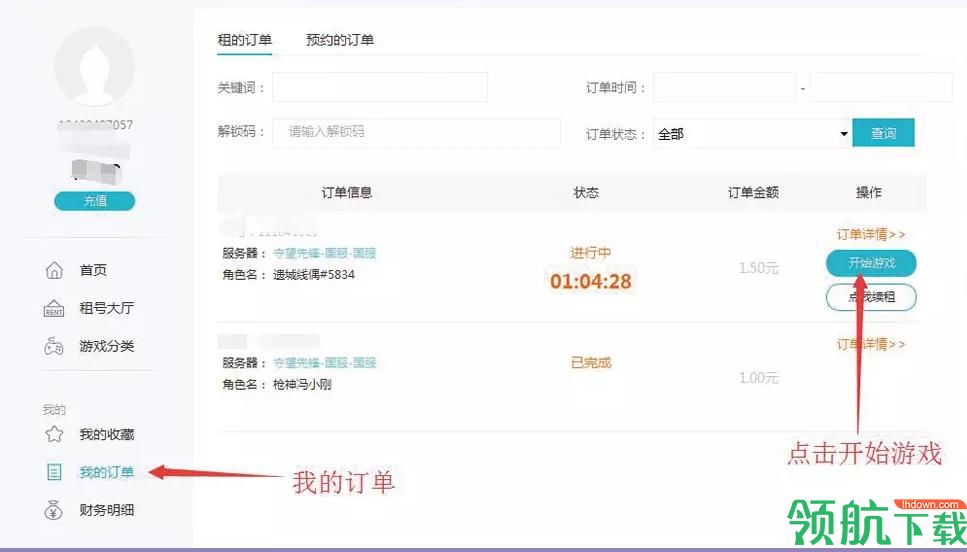
Task: Click the user avatar picture
Action: click(94, 66)
